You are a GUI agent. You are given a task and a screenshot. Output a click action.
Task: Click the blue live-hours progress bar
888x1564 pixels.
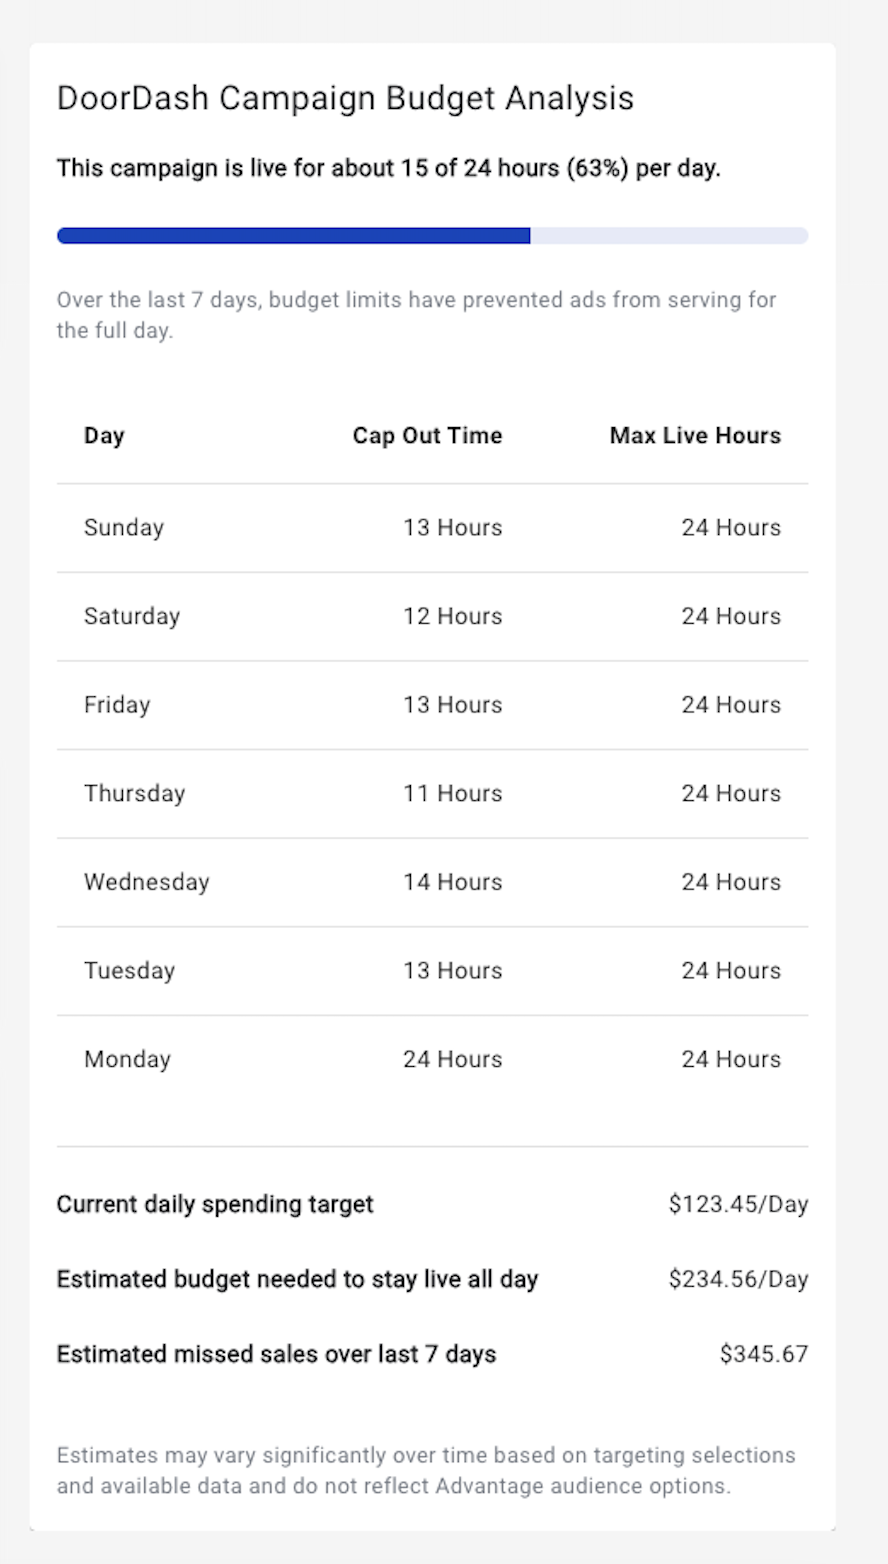click(432, 236)
